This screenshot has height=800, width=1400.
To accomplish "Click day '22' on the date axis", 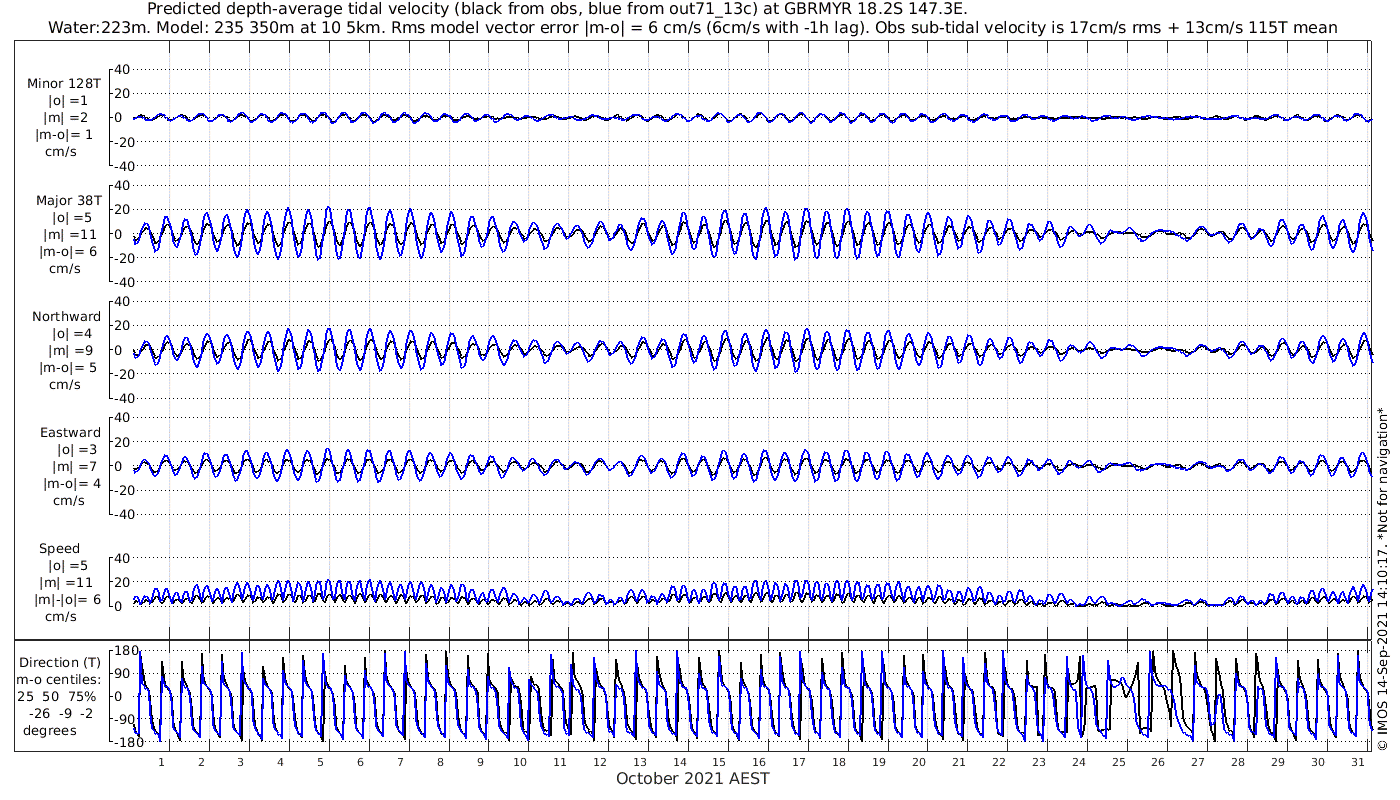I will [x=999, y=761].
